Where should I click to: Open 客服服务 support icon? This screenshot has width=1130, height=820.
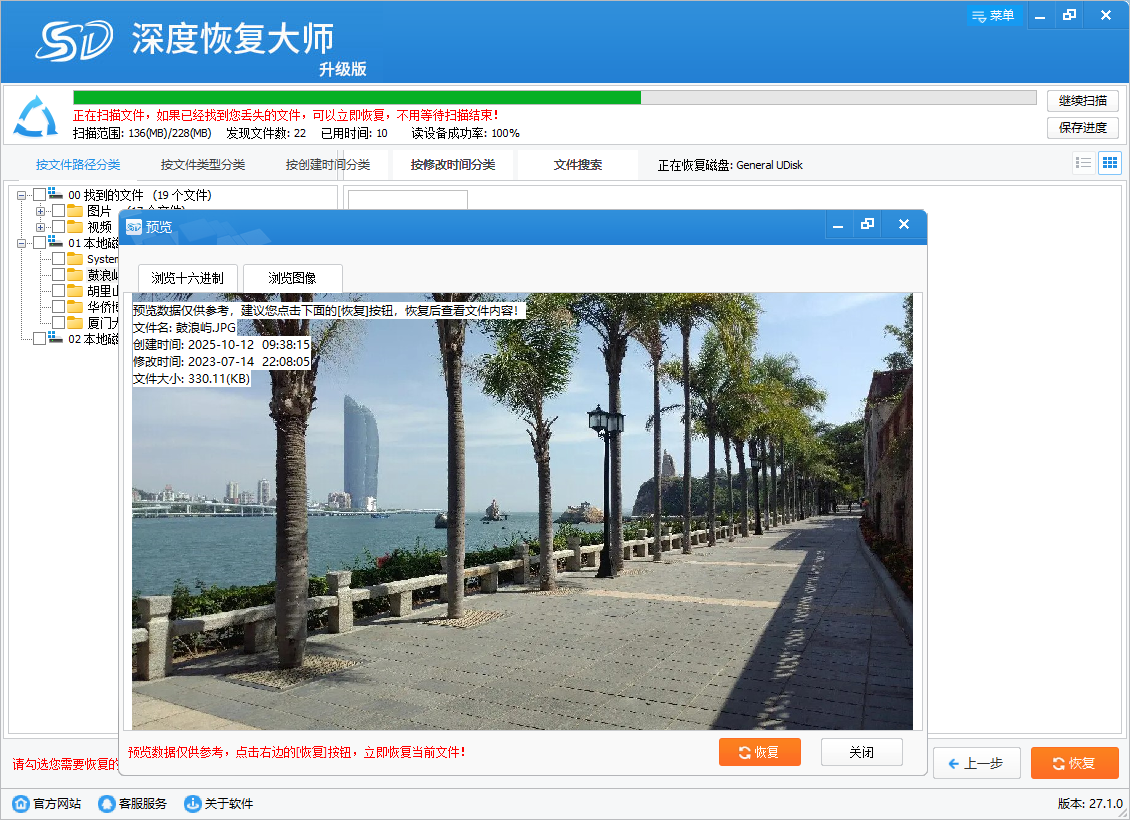[x=107, y=804]
